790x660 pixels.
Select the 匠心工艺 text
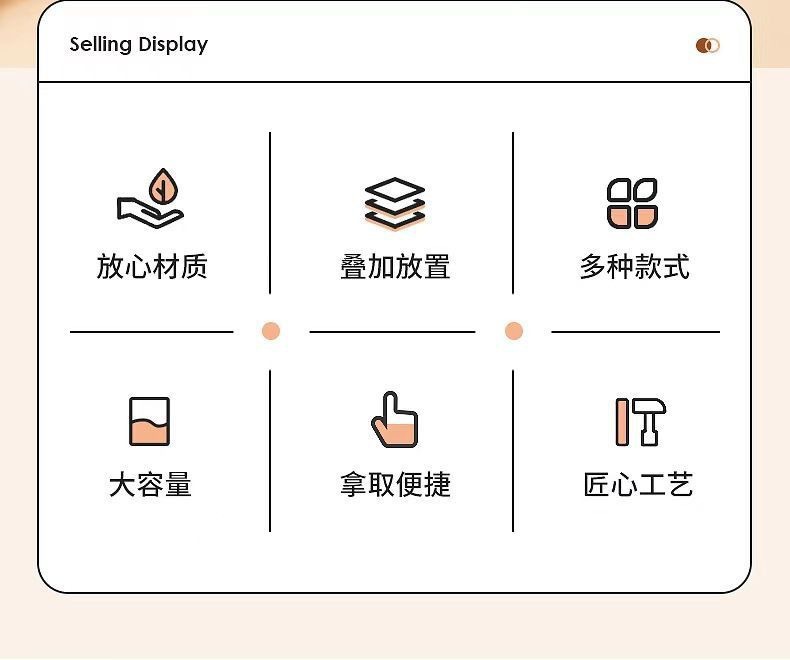click(638, 485)
